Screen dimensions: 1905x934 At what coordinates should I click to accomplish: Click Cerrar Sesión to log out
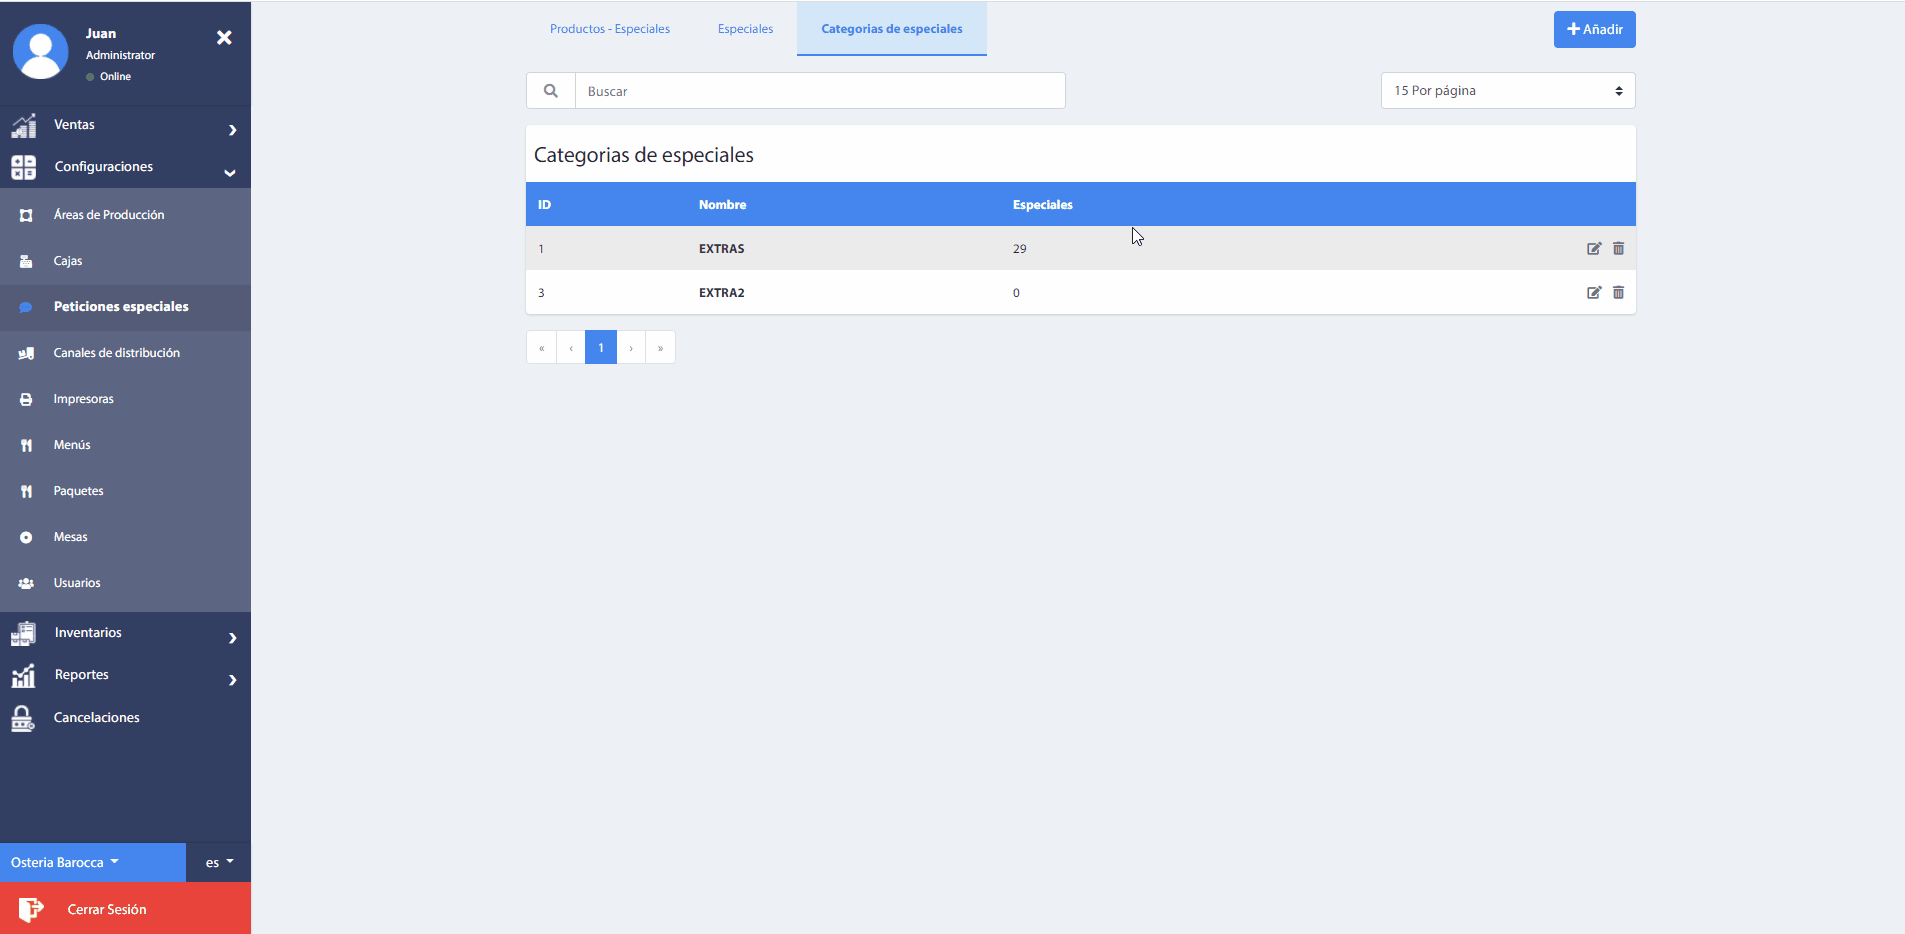click(106, 909)
